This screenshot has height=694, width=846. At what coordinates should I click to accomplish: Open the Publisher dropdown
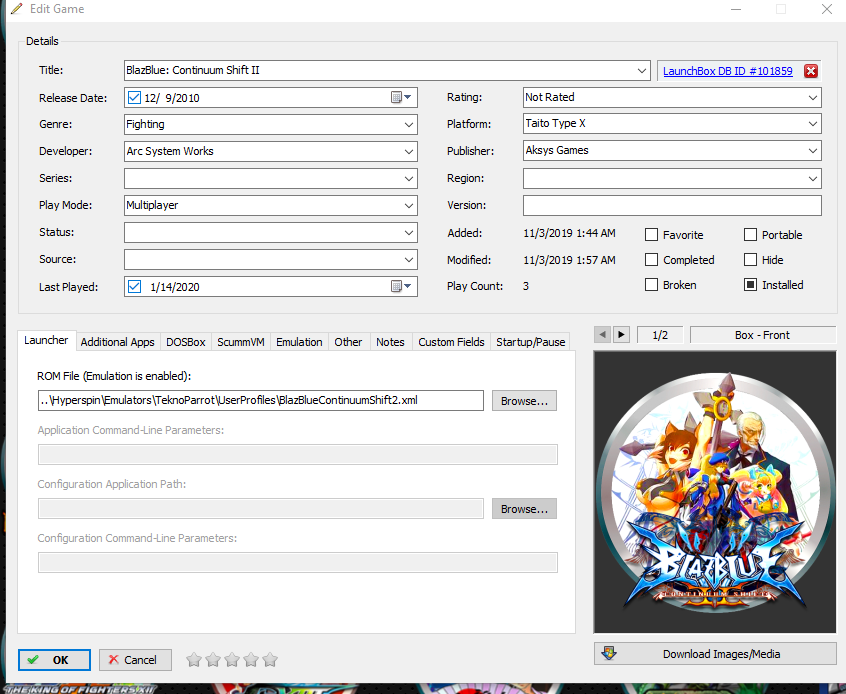pyautogui.click(x=813, y=151)
